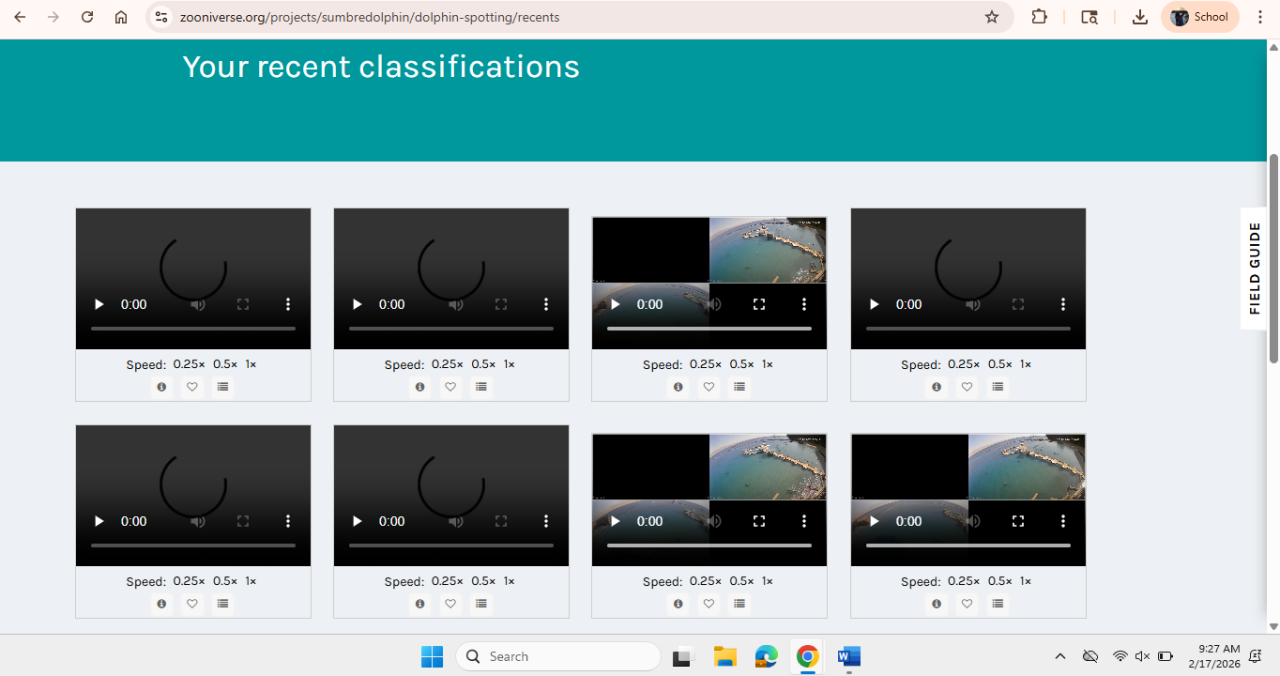
Task: Enter fullscreen on third top-row video
Action: (759, 304)
